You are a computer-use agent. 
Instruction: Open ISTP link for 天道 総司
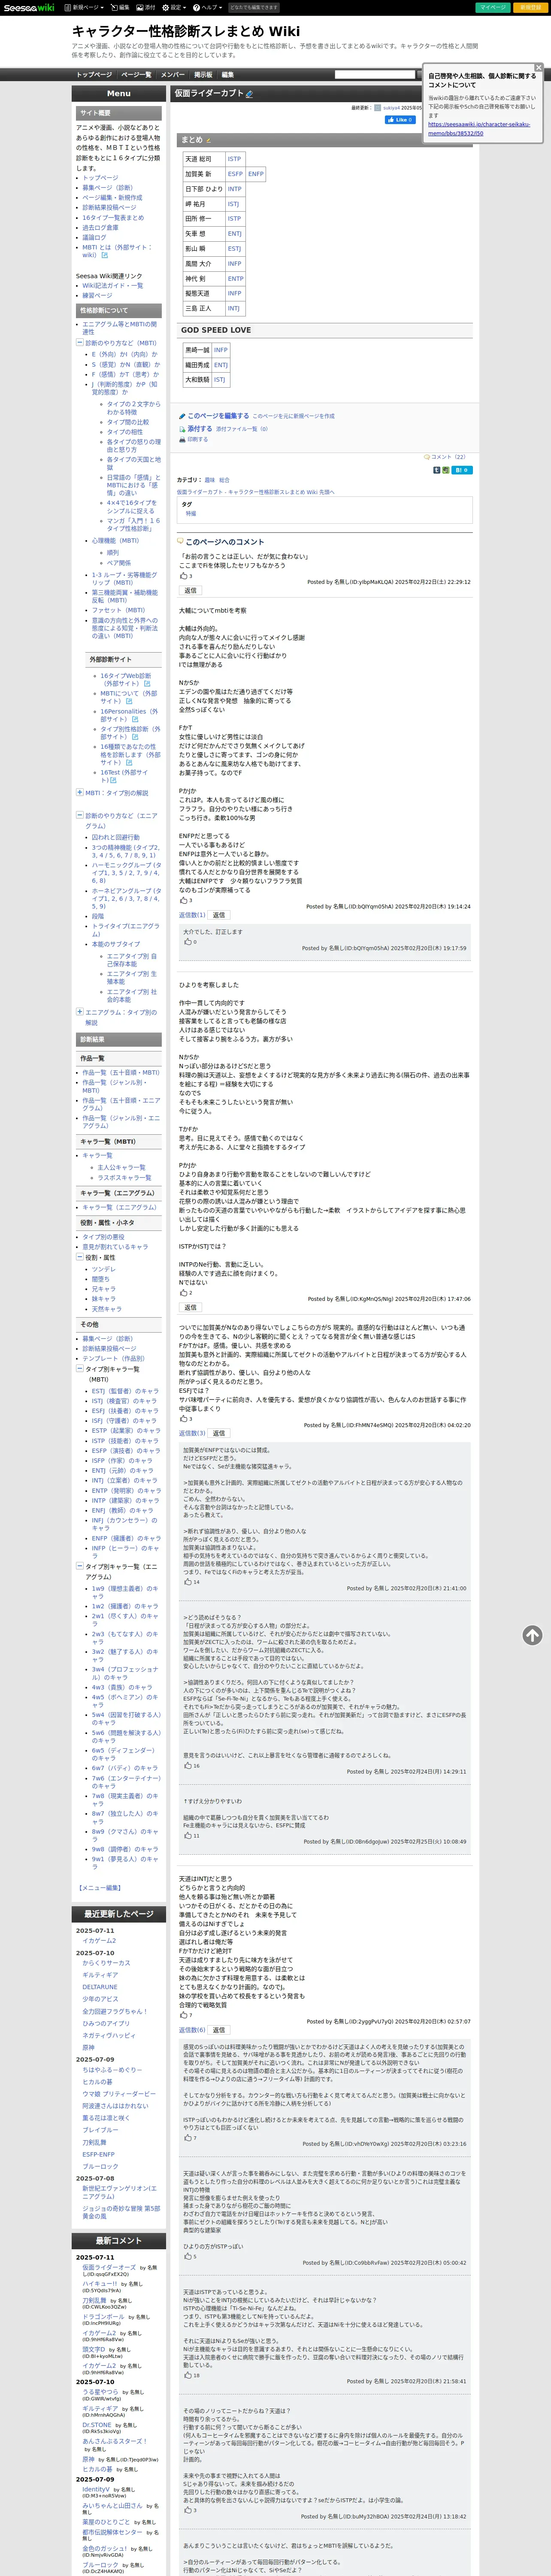(234, 159)
